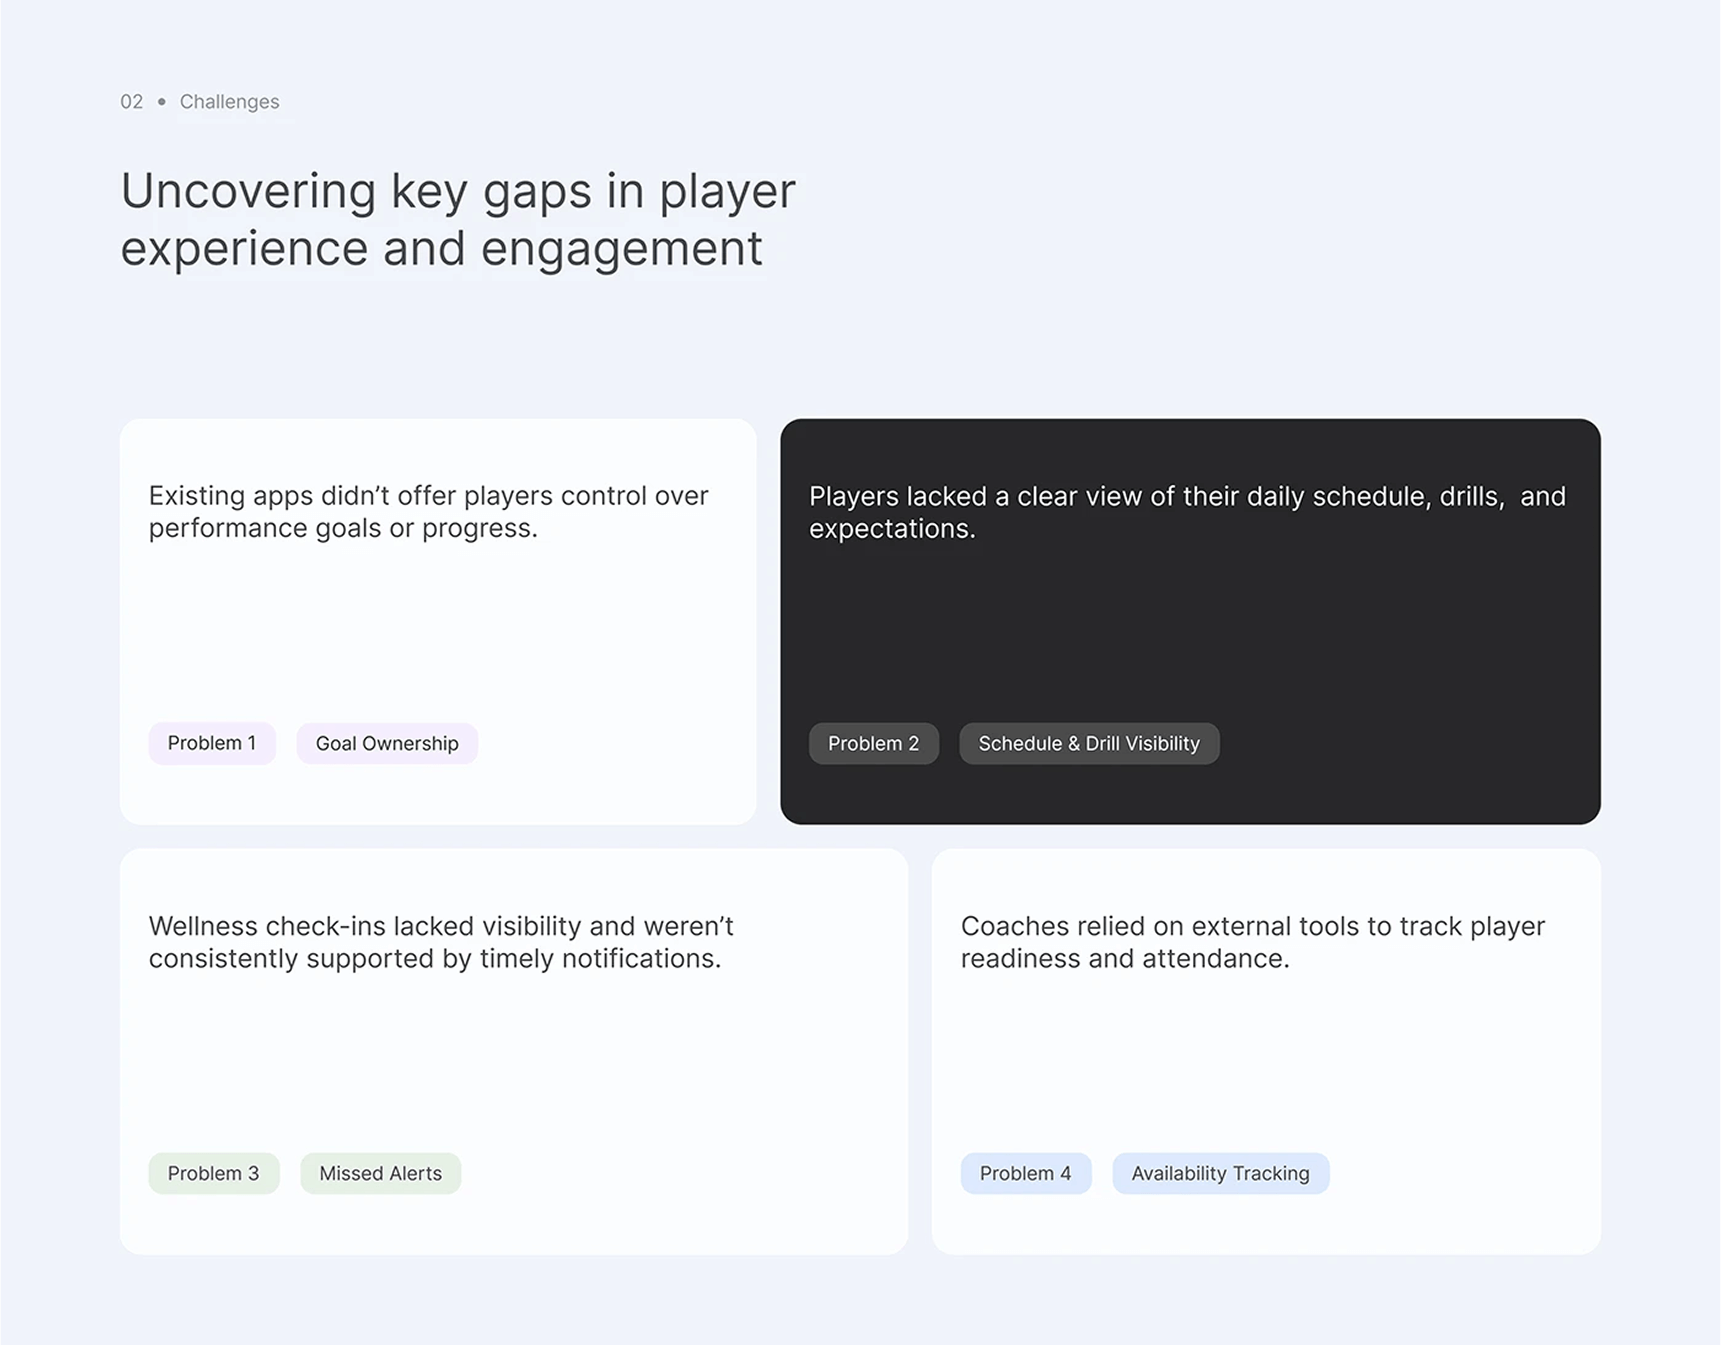The image size is (1721, 1345).
Task: Click the "Players lacked a clear view" text
Action: 1187,512
